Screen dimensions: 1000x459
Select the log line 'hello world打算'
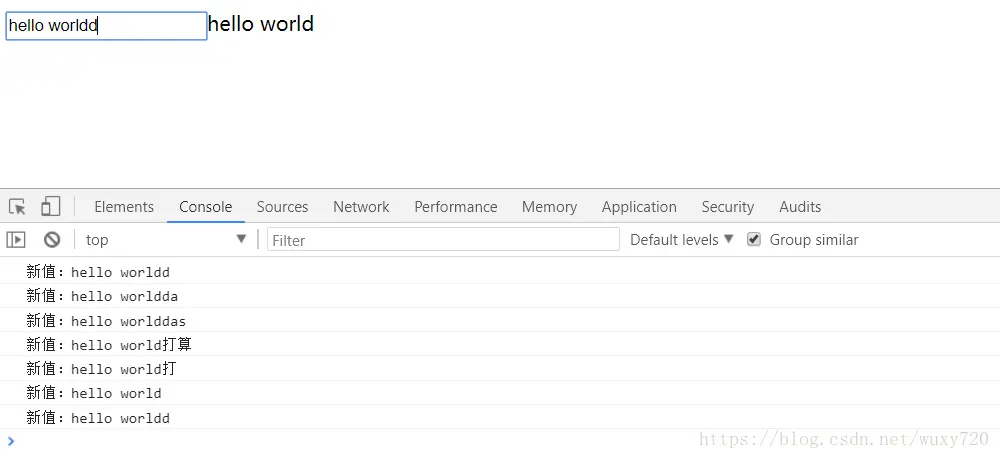click(x=500, y=345)
